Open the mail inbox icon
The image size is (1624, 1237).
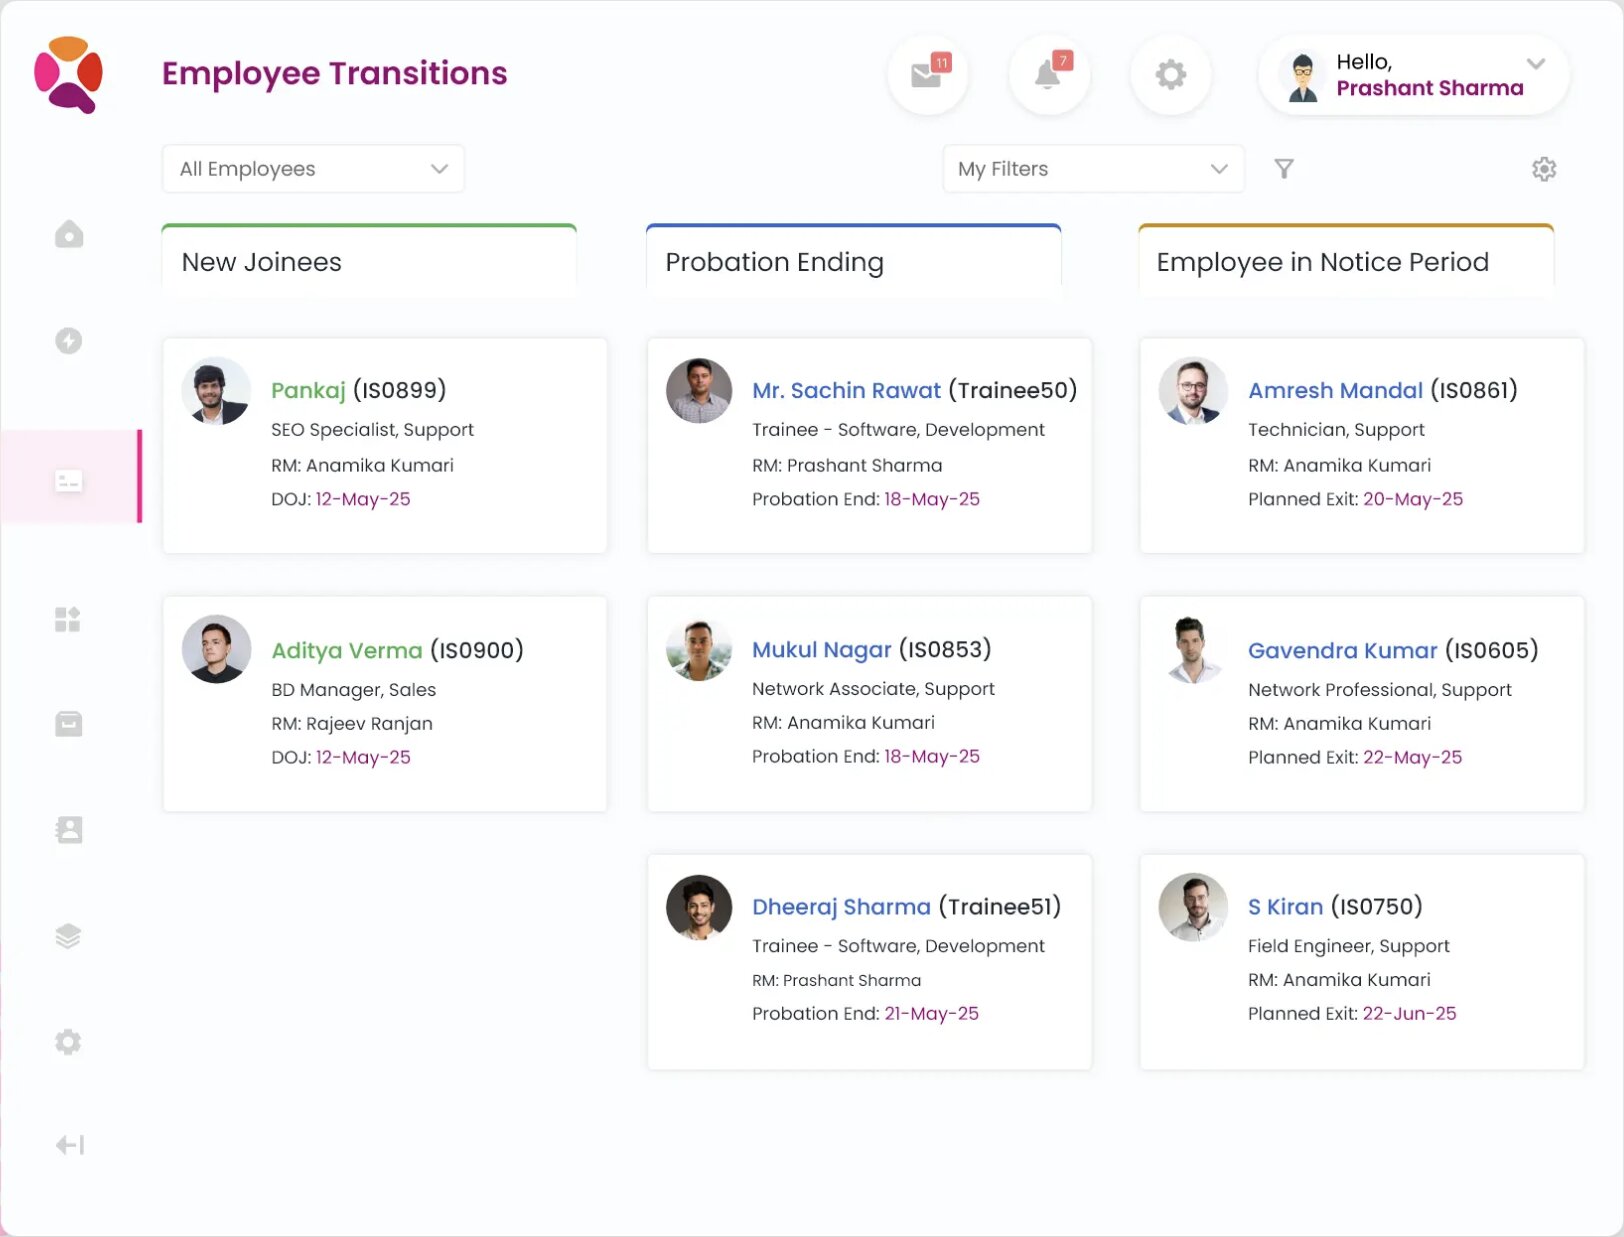click(927, 75)
